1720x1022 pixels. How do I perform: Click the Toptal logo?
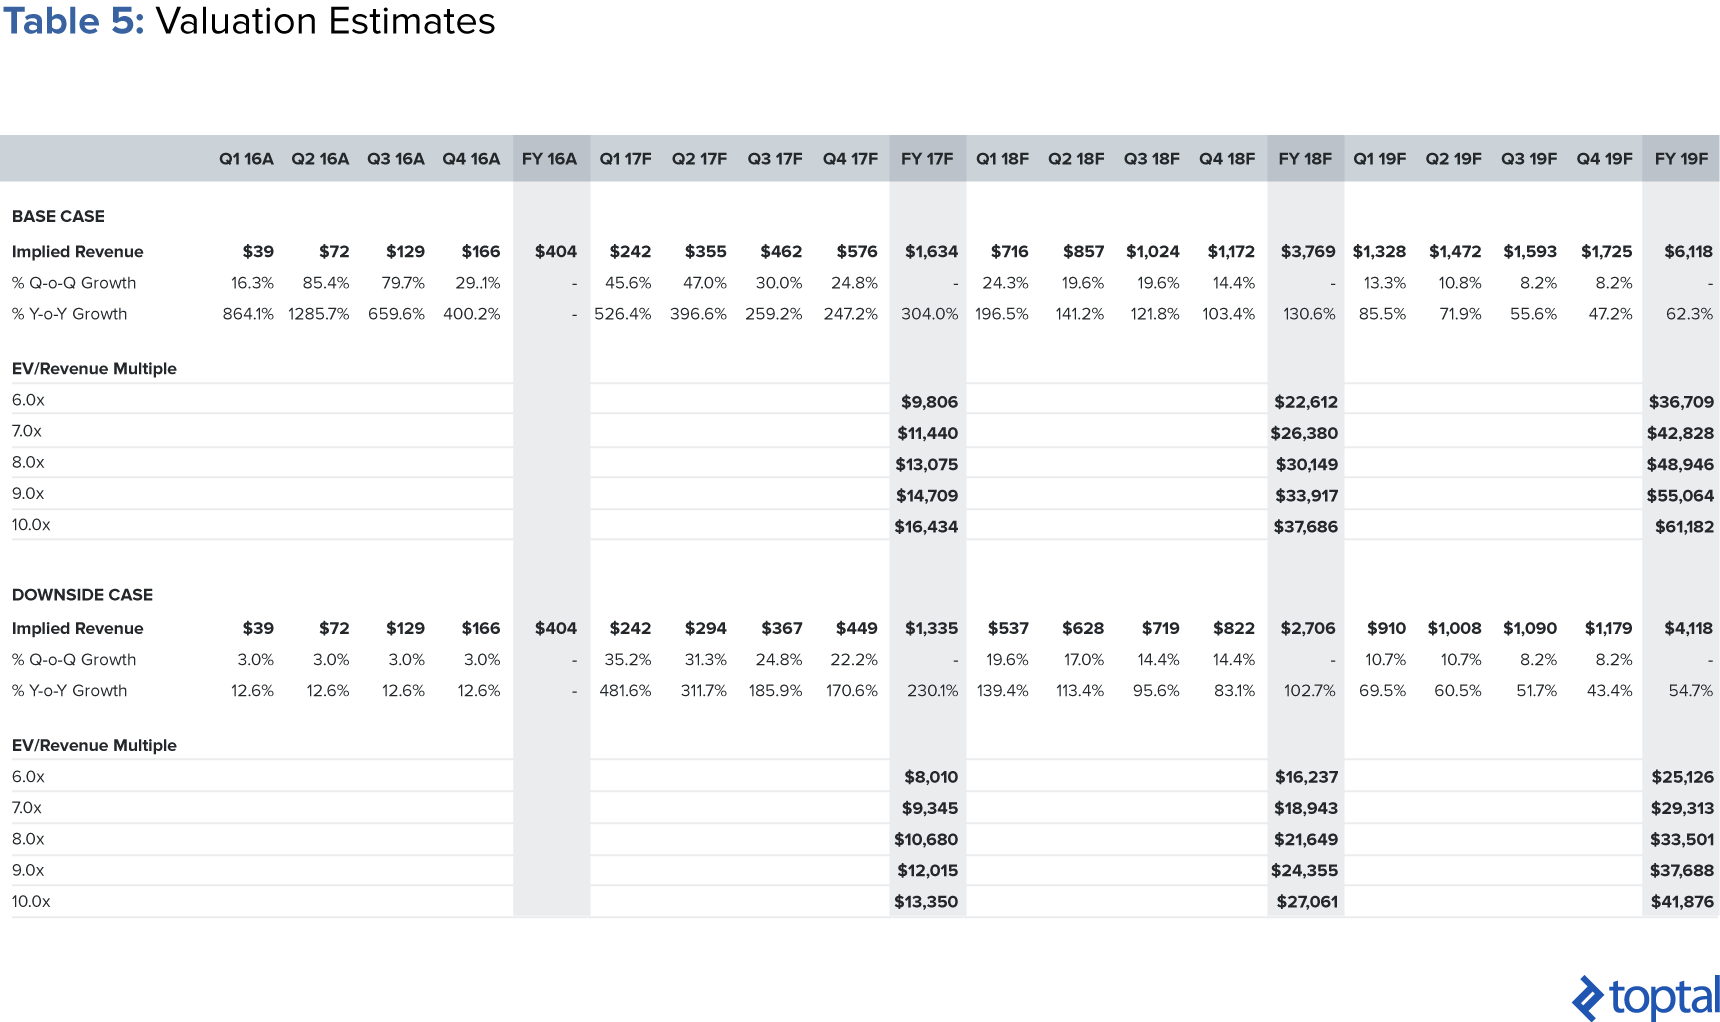(x=1646, y=998)
